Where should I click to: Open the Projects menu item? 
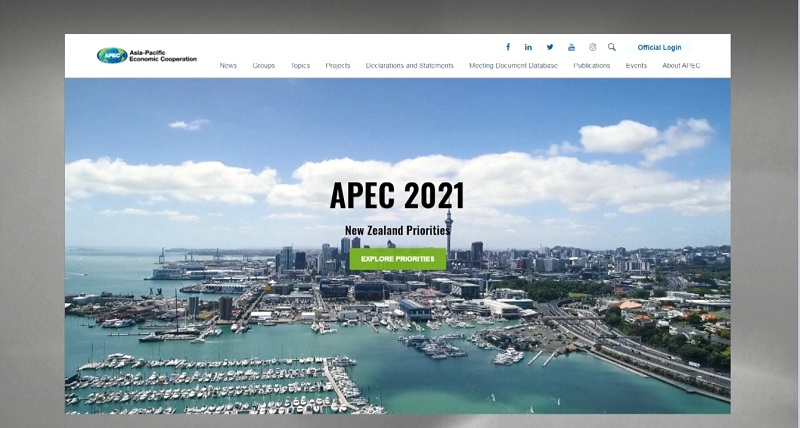click(x=338, y=66)
